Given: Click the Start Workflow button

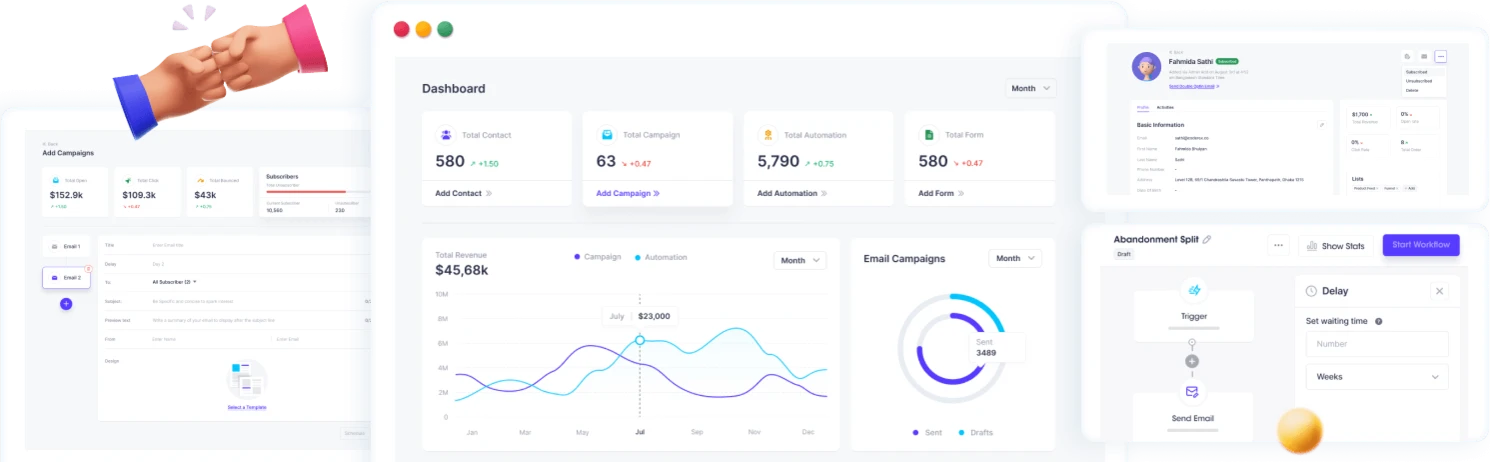Looking at the screenshot, I should (1421, 245).
